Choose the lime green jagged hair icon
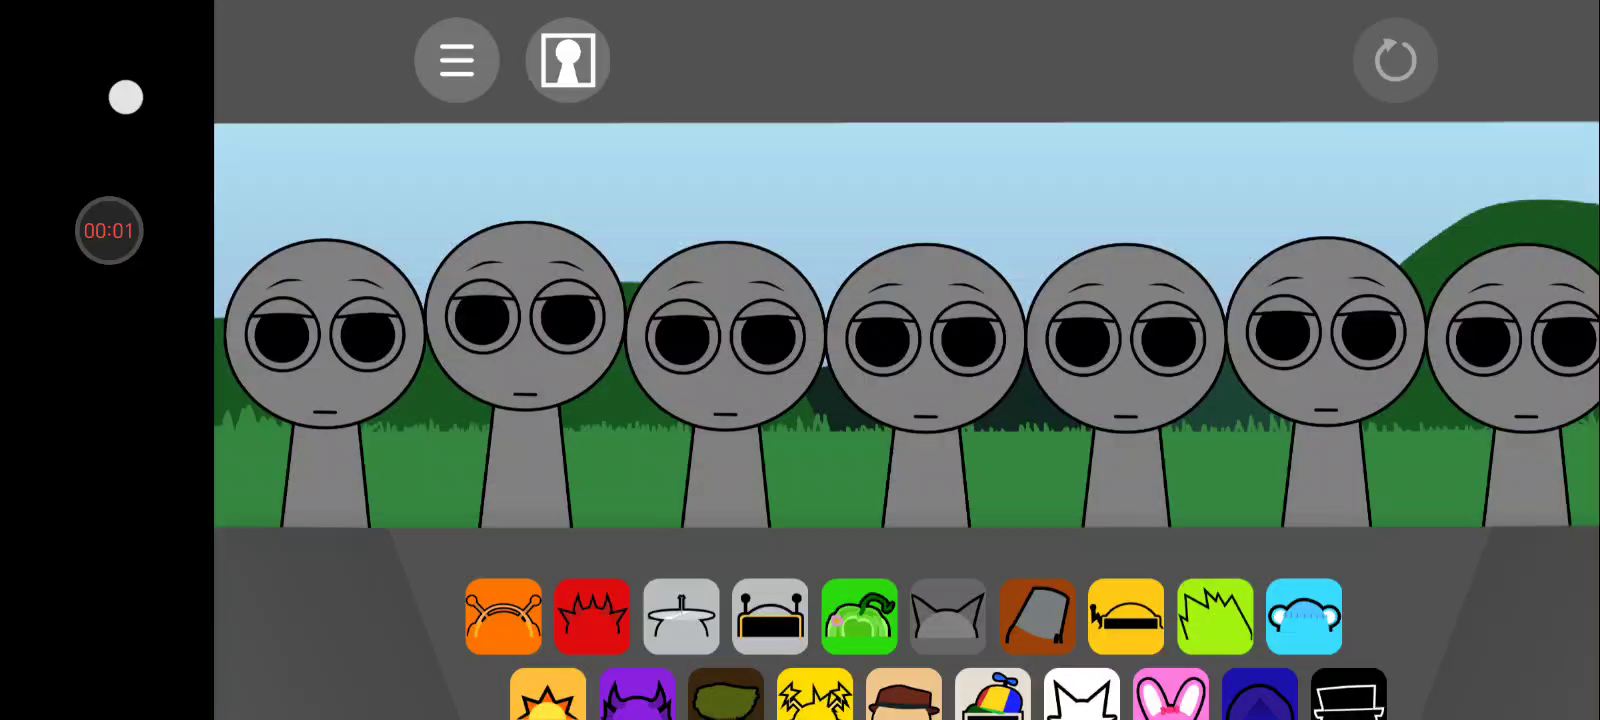Image resolution: width=1600 pixels, height=720 pixels. pos(1215,616)
